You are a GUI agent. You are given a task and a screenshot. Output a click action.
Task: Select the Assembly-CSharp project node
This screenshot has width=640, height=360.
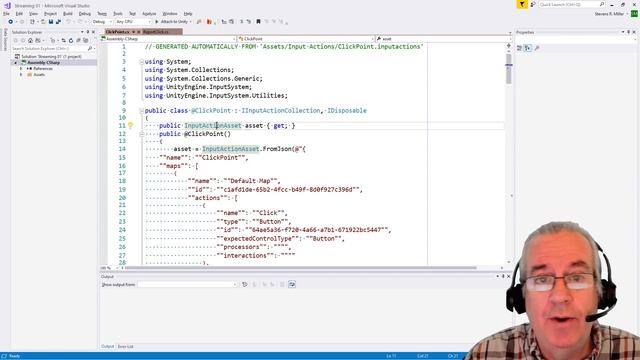pos(43,62)
